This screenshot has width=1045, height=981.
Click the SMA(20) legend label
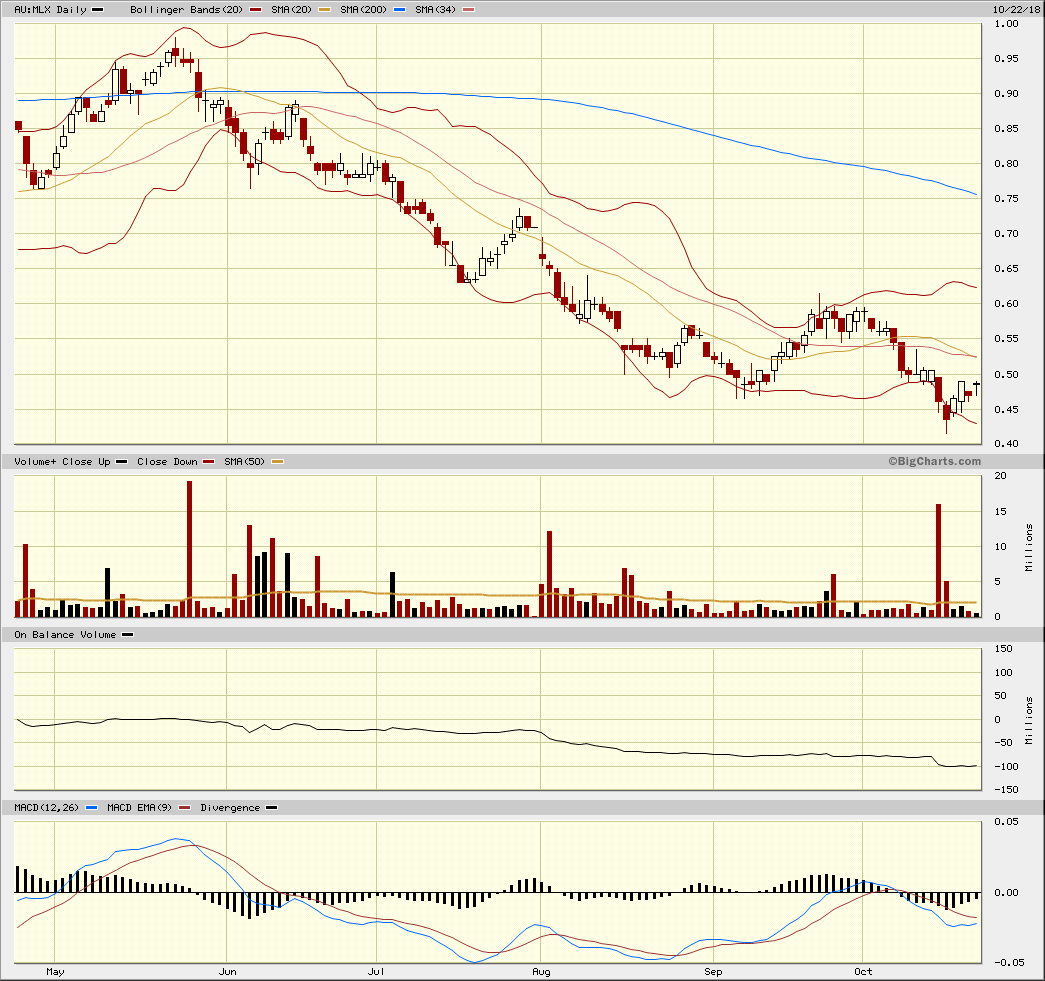(x=291, y=10)
